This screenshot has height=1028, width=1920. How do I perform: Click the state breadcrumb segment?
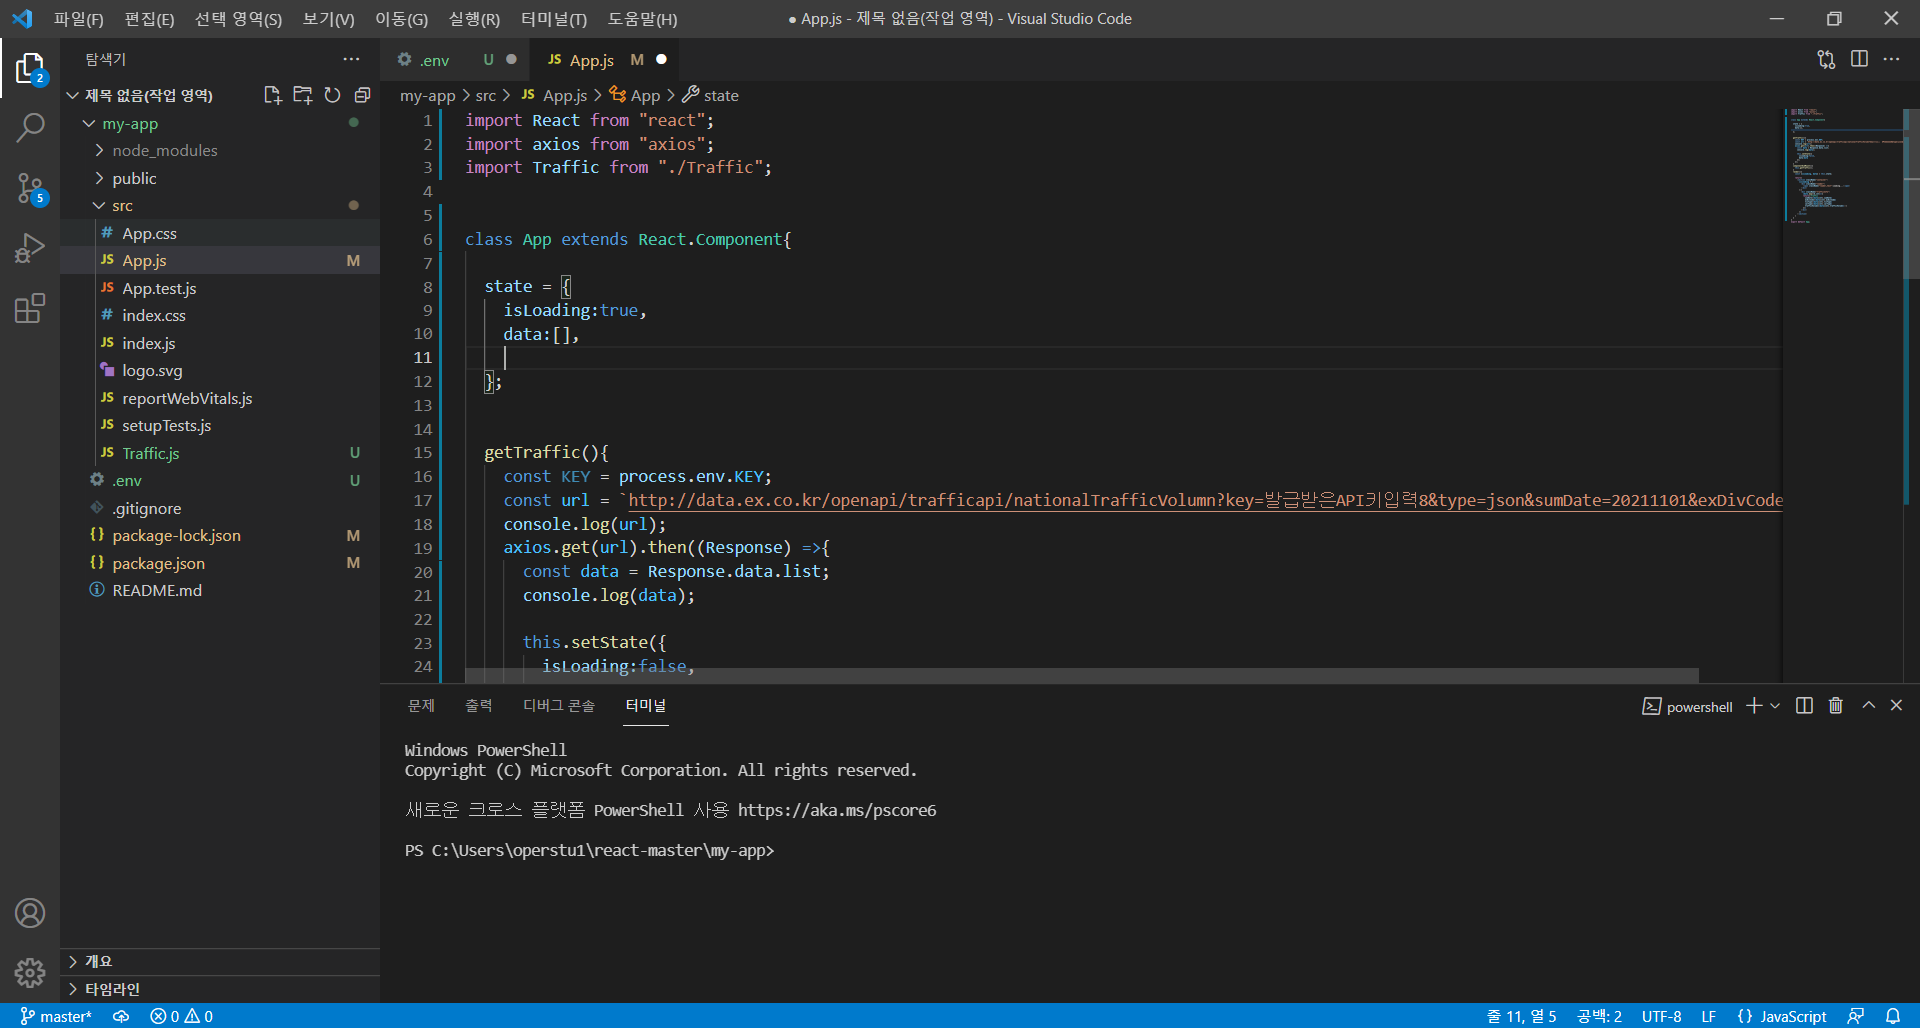tap(720, 96)
